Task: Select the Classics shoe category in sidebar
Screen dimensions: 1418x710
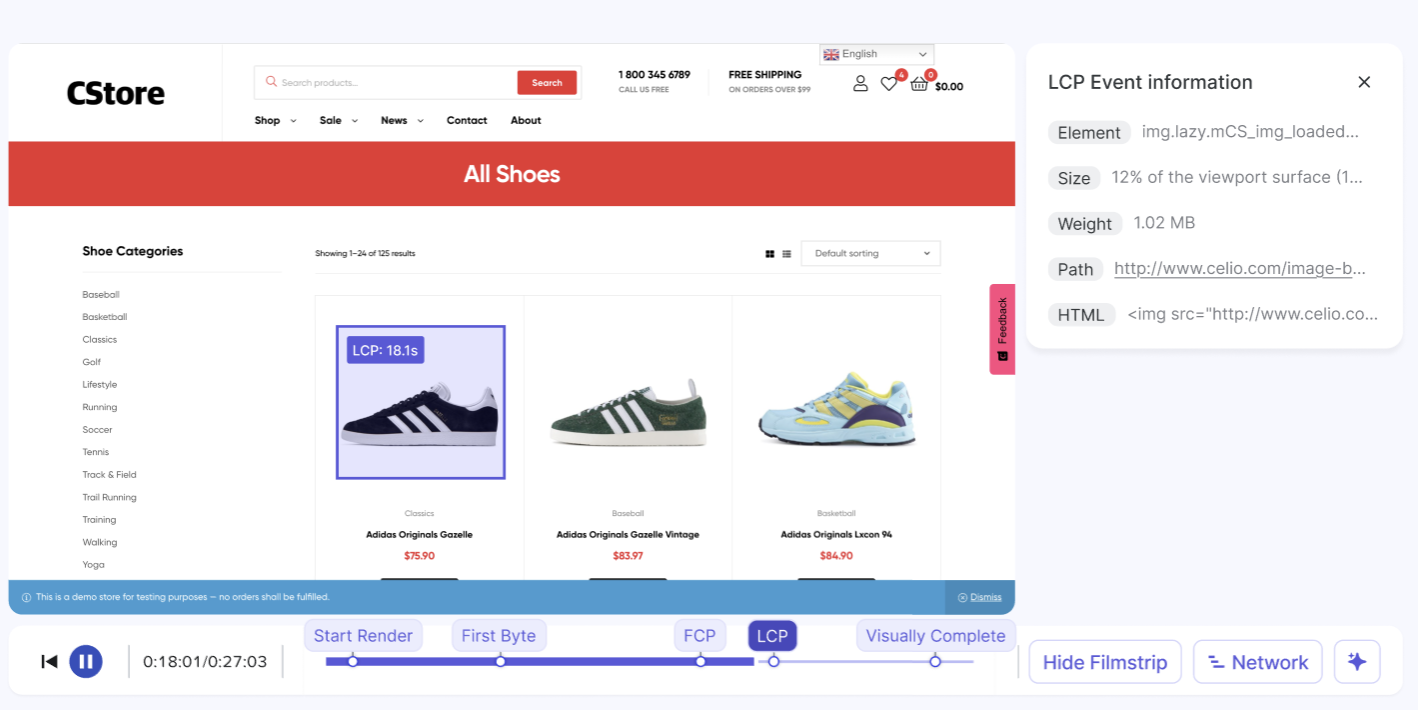Action: [100, 340]
